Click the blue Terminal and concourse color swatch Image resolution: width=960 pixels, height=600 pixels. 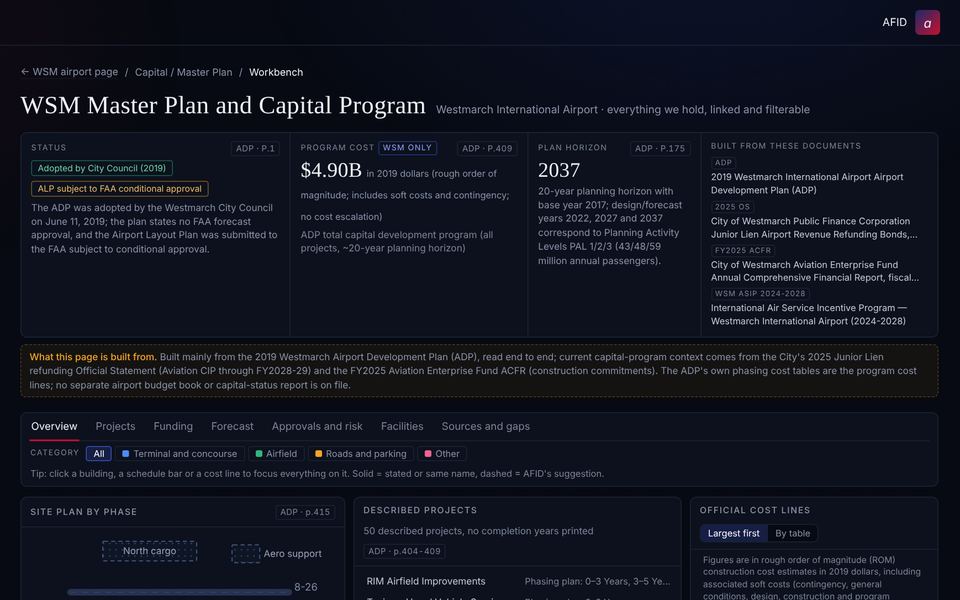coord(126,454)
